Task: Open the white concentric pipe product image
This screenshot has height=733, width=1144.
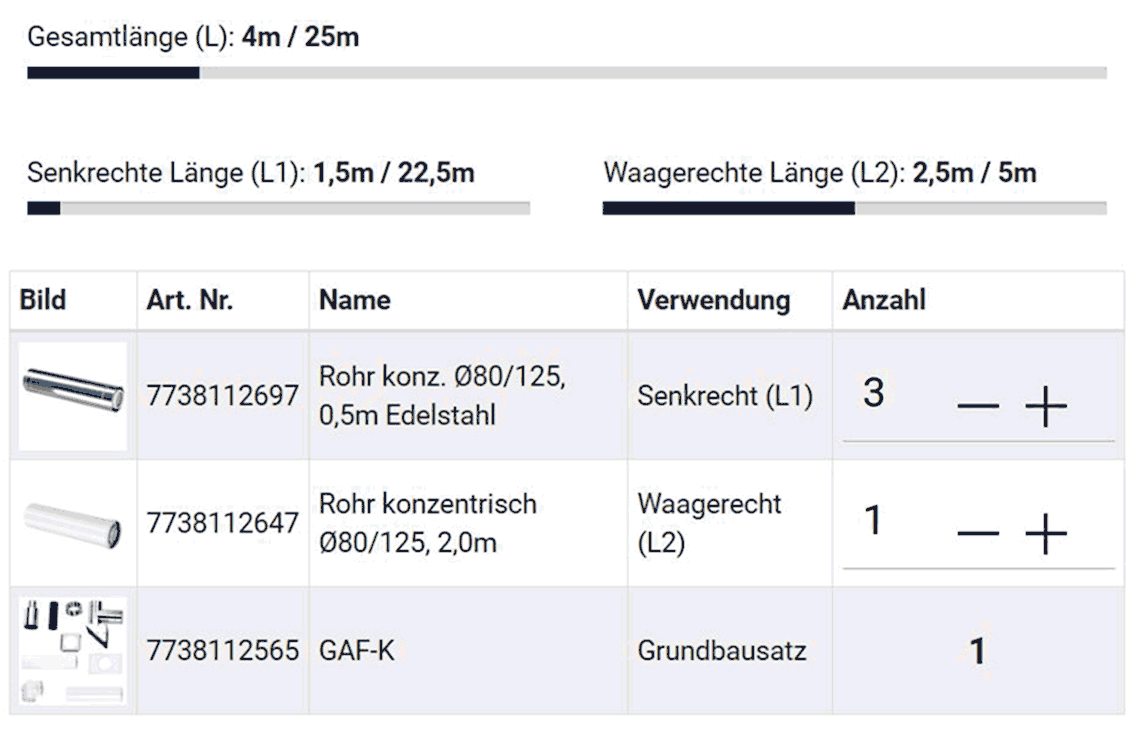Action: tap(72, 524)
